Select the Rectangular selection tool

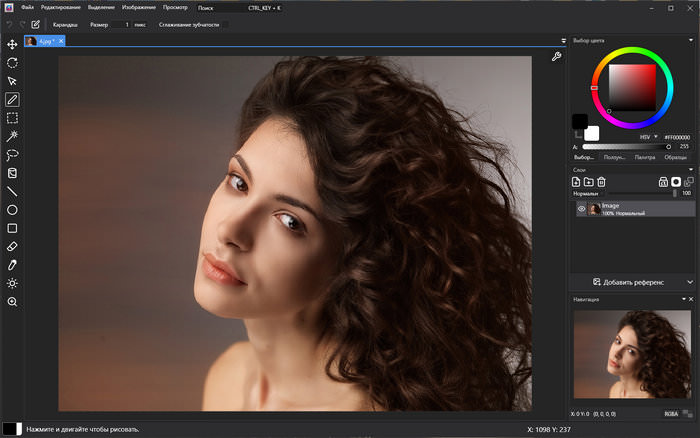point(12,118)
